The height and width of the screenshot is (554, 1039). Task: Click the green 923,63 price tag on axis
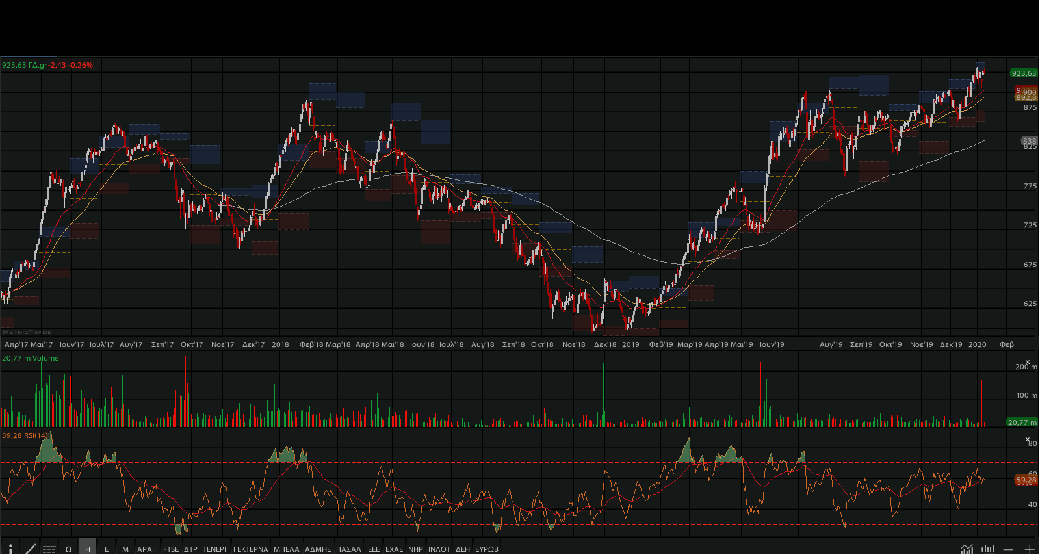(x=1022, y=73)
